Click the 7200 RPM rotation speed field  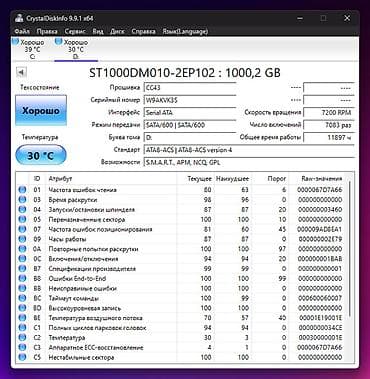(329, 113)
